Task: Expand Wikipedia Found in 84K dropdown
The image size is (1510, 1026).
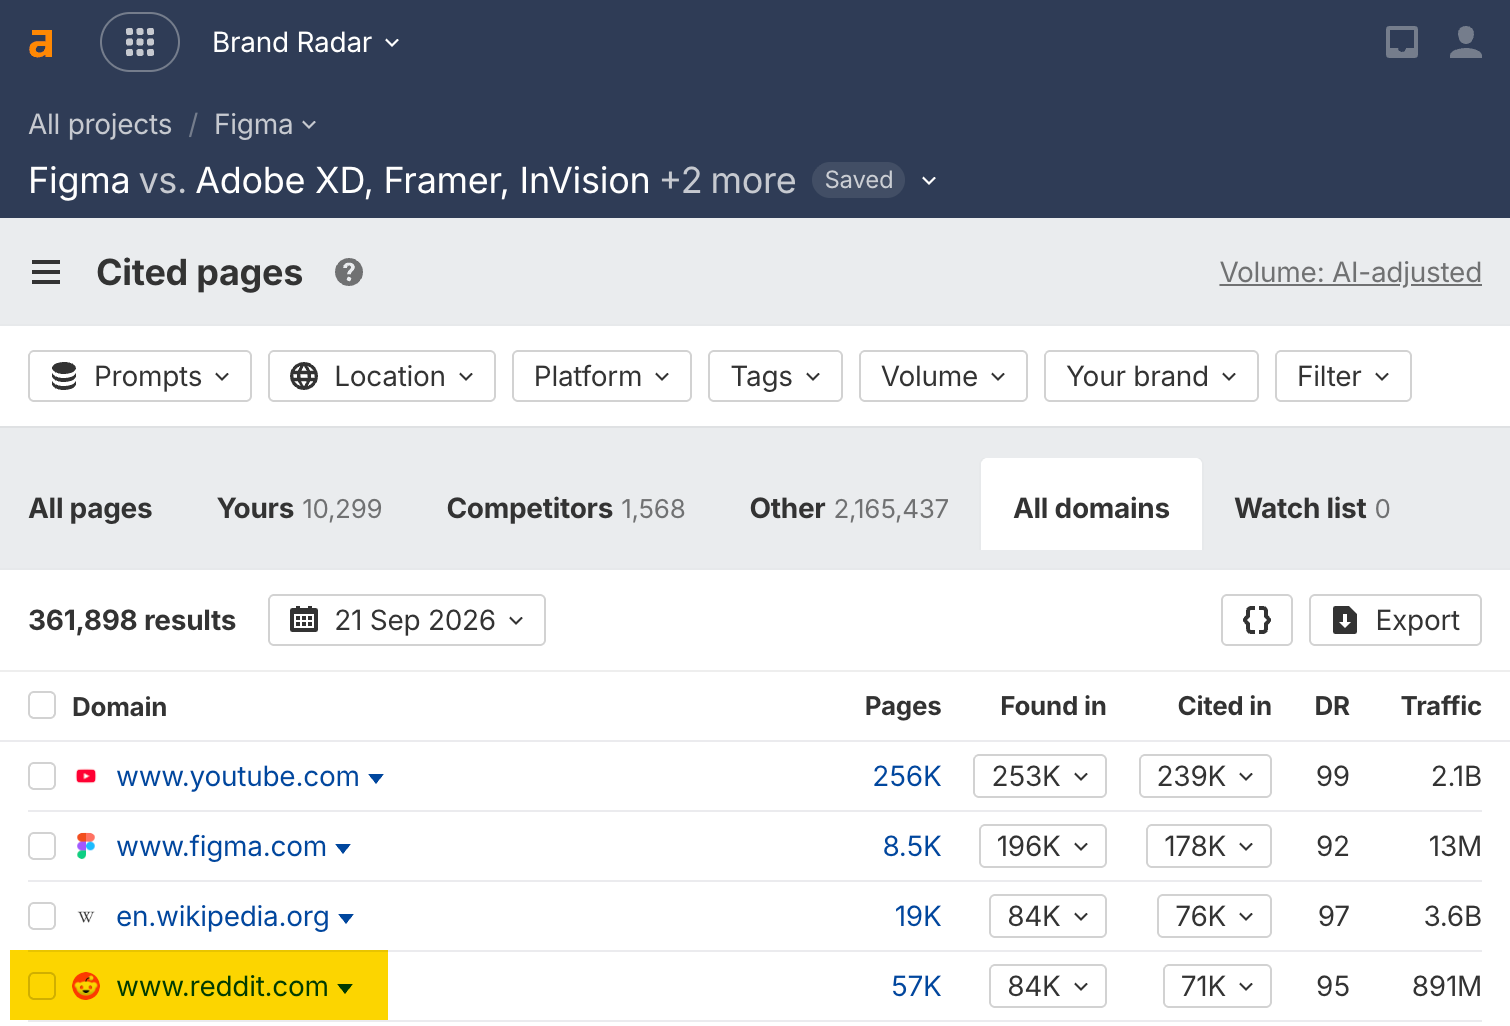Action: point(1048,916)
